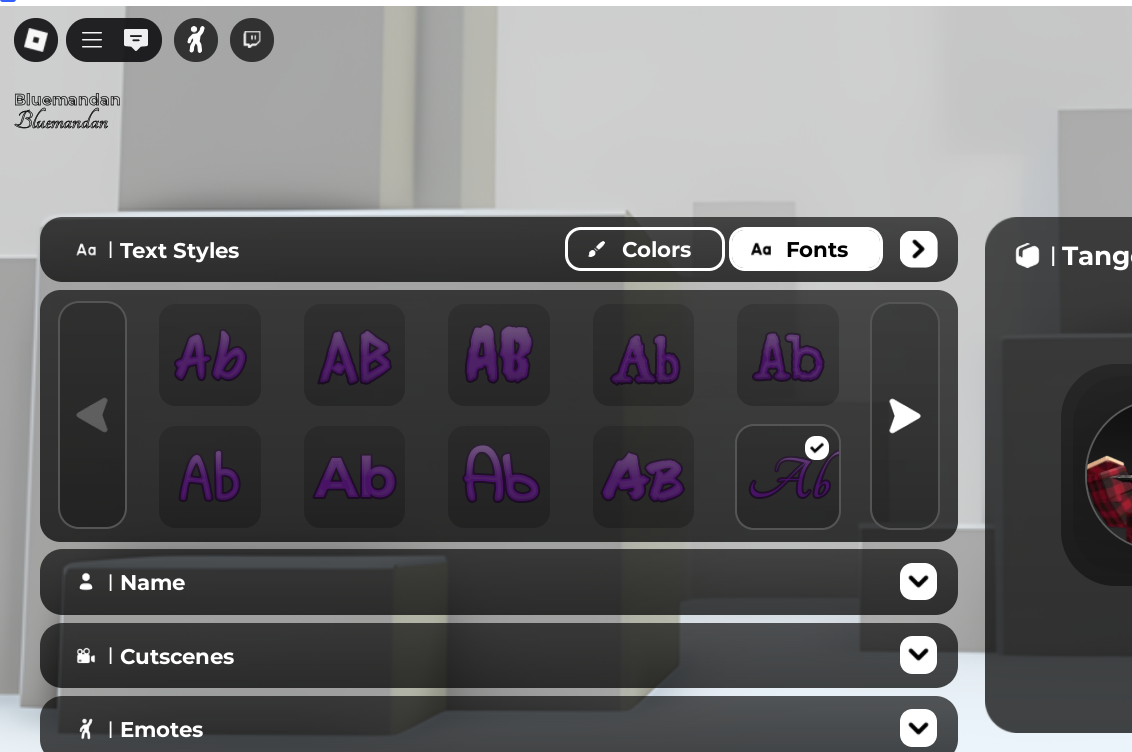Screen dimensions: 1132x752
Task: Expand the Cutscenes section
Action: (x=918, y=655)
